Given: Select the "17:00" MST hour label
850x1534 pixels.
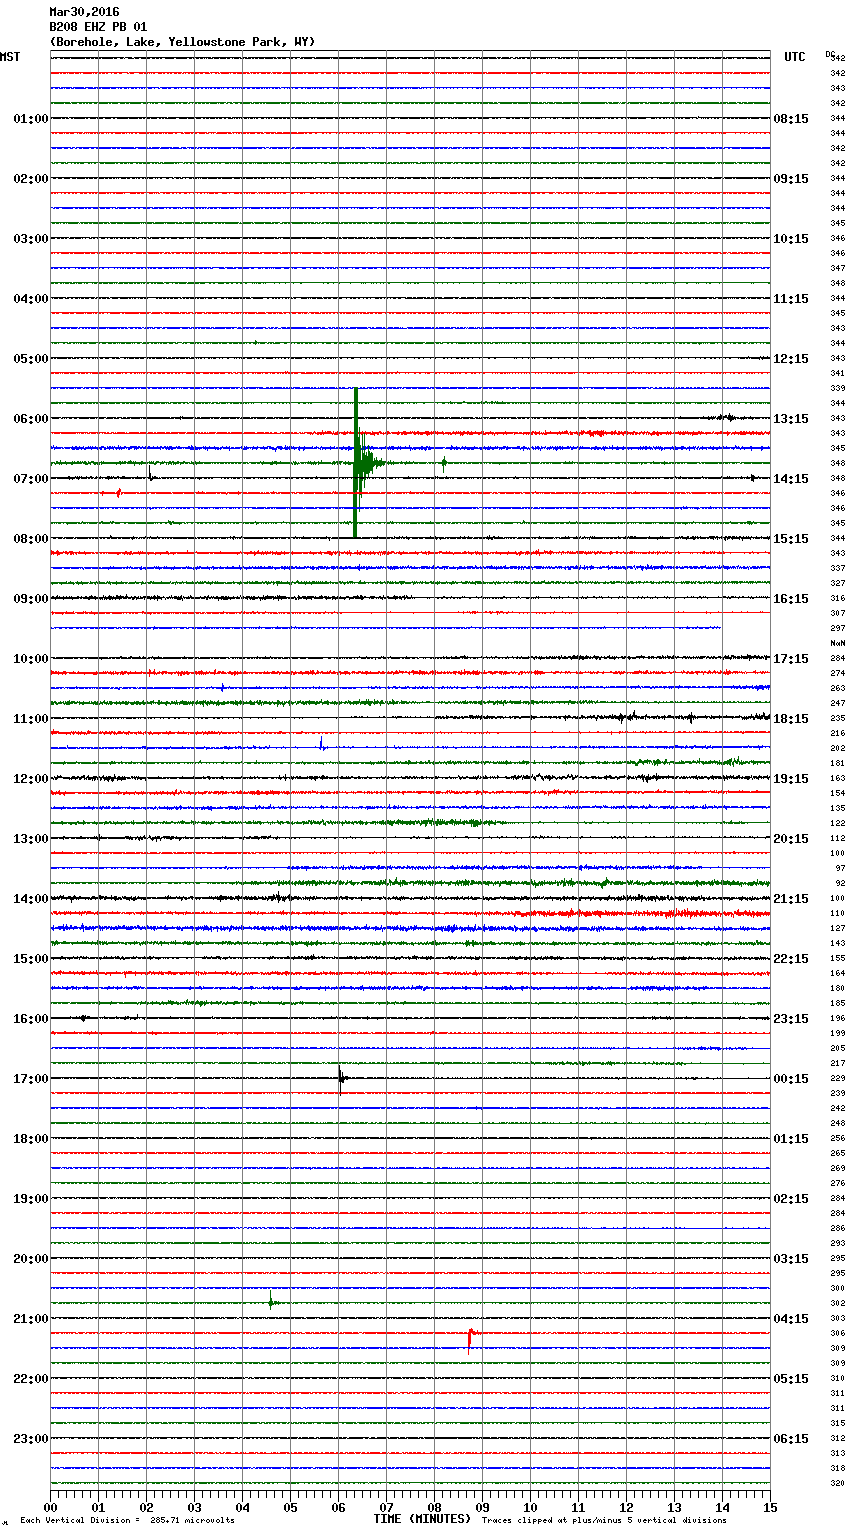Looking at the screenshot, I should point(31,1079).
